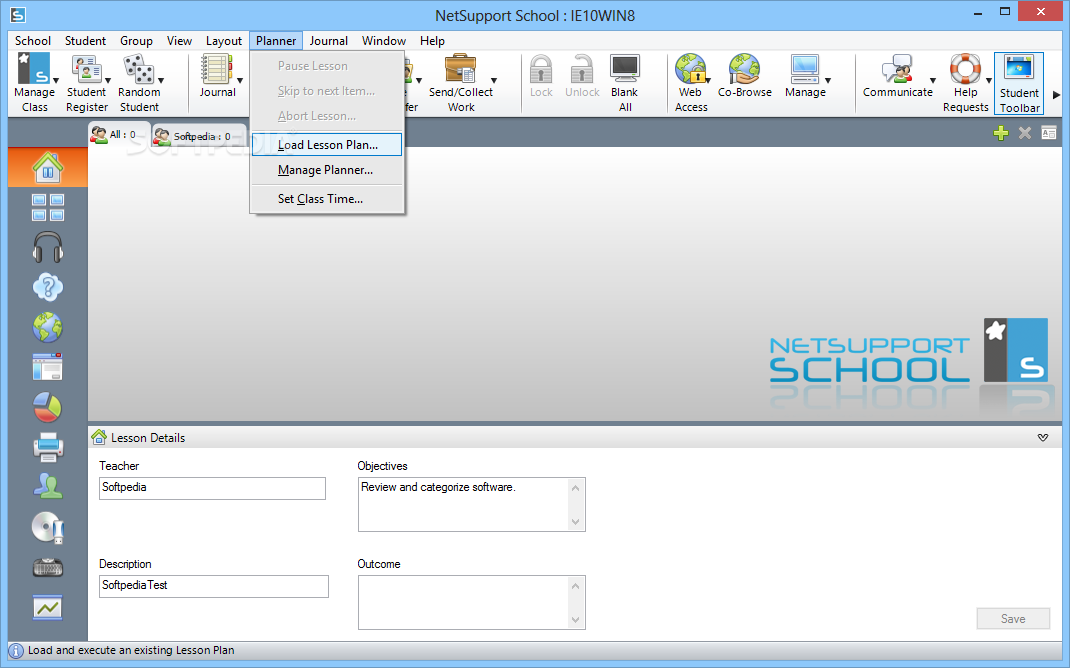This screenshot has height=668, width=1070.
Task: Expand the Student Register dropdown arrow
Action: [x=108, y=81]
